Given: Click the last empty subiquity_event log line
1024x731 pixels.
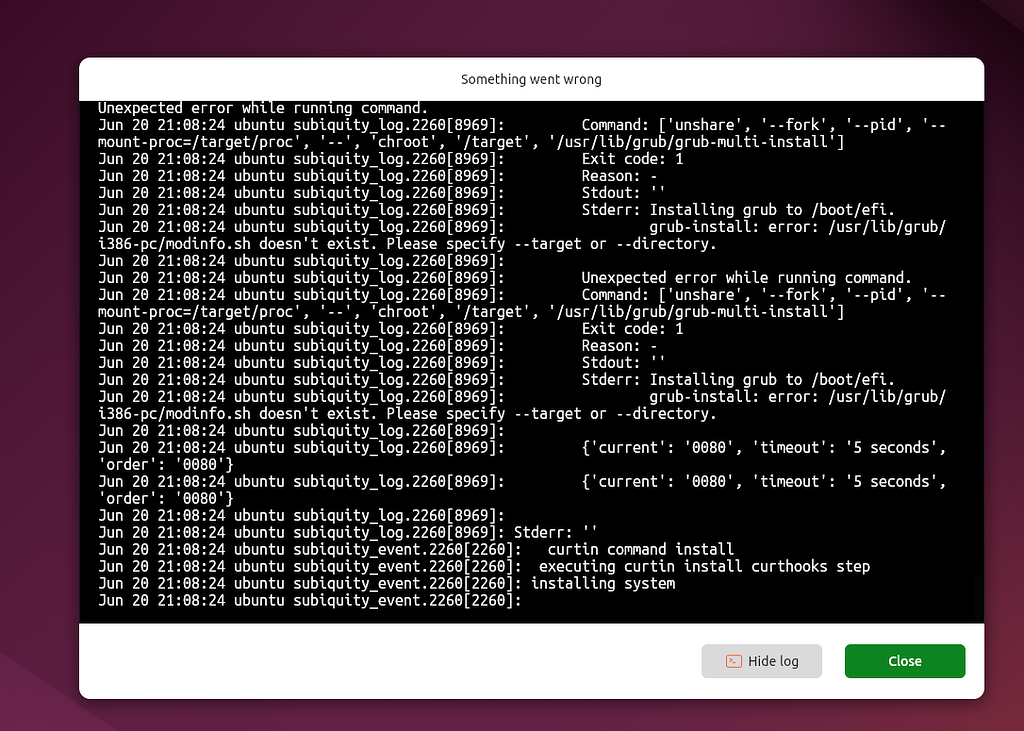Looking at the screenshot, I should coord(310,600).
